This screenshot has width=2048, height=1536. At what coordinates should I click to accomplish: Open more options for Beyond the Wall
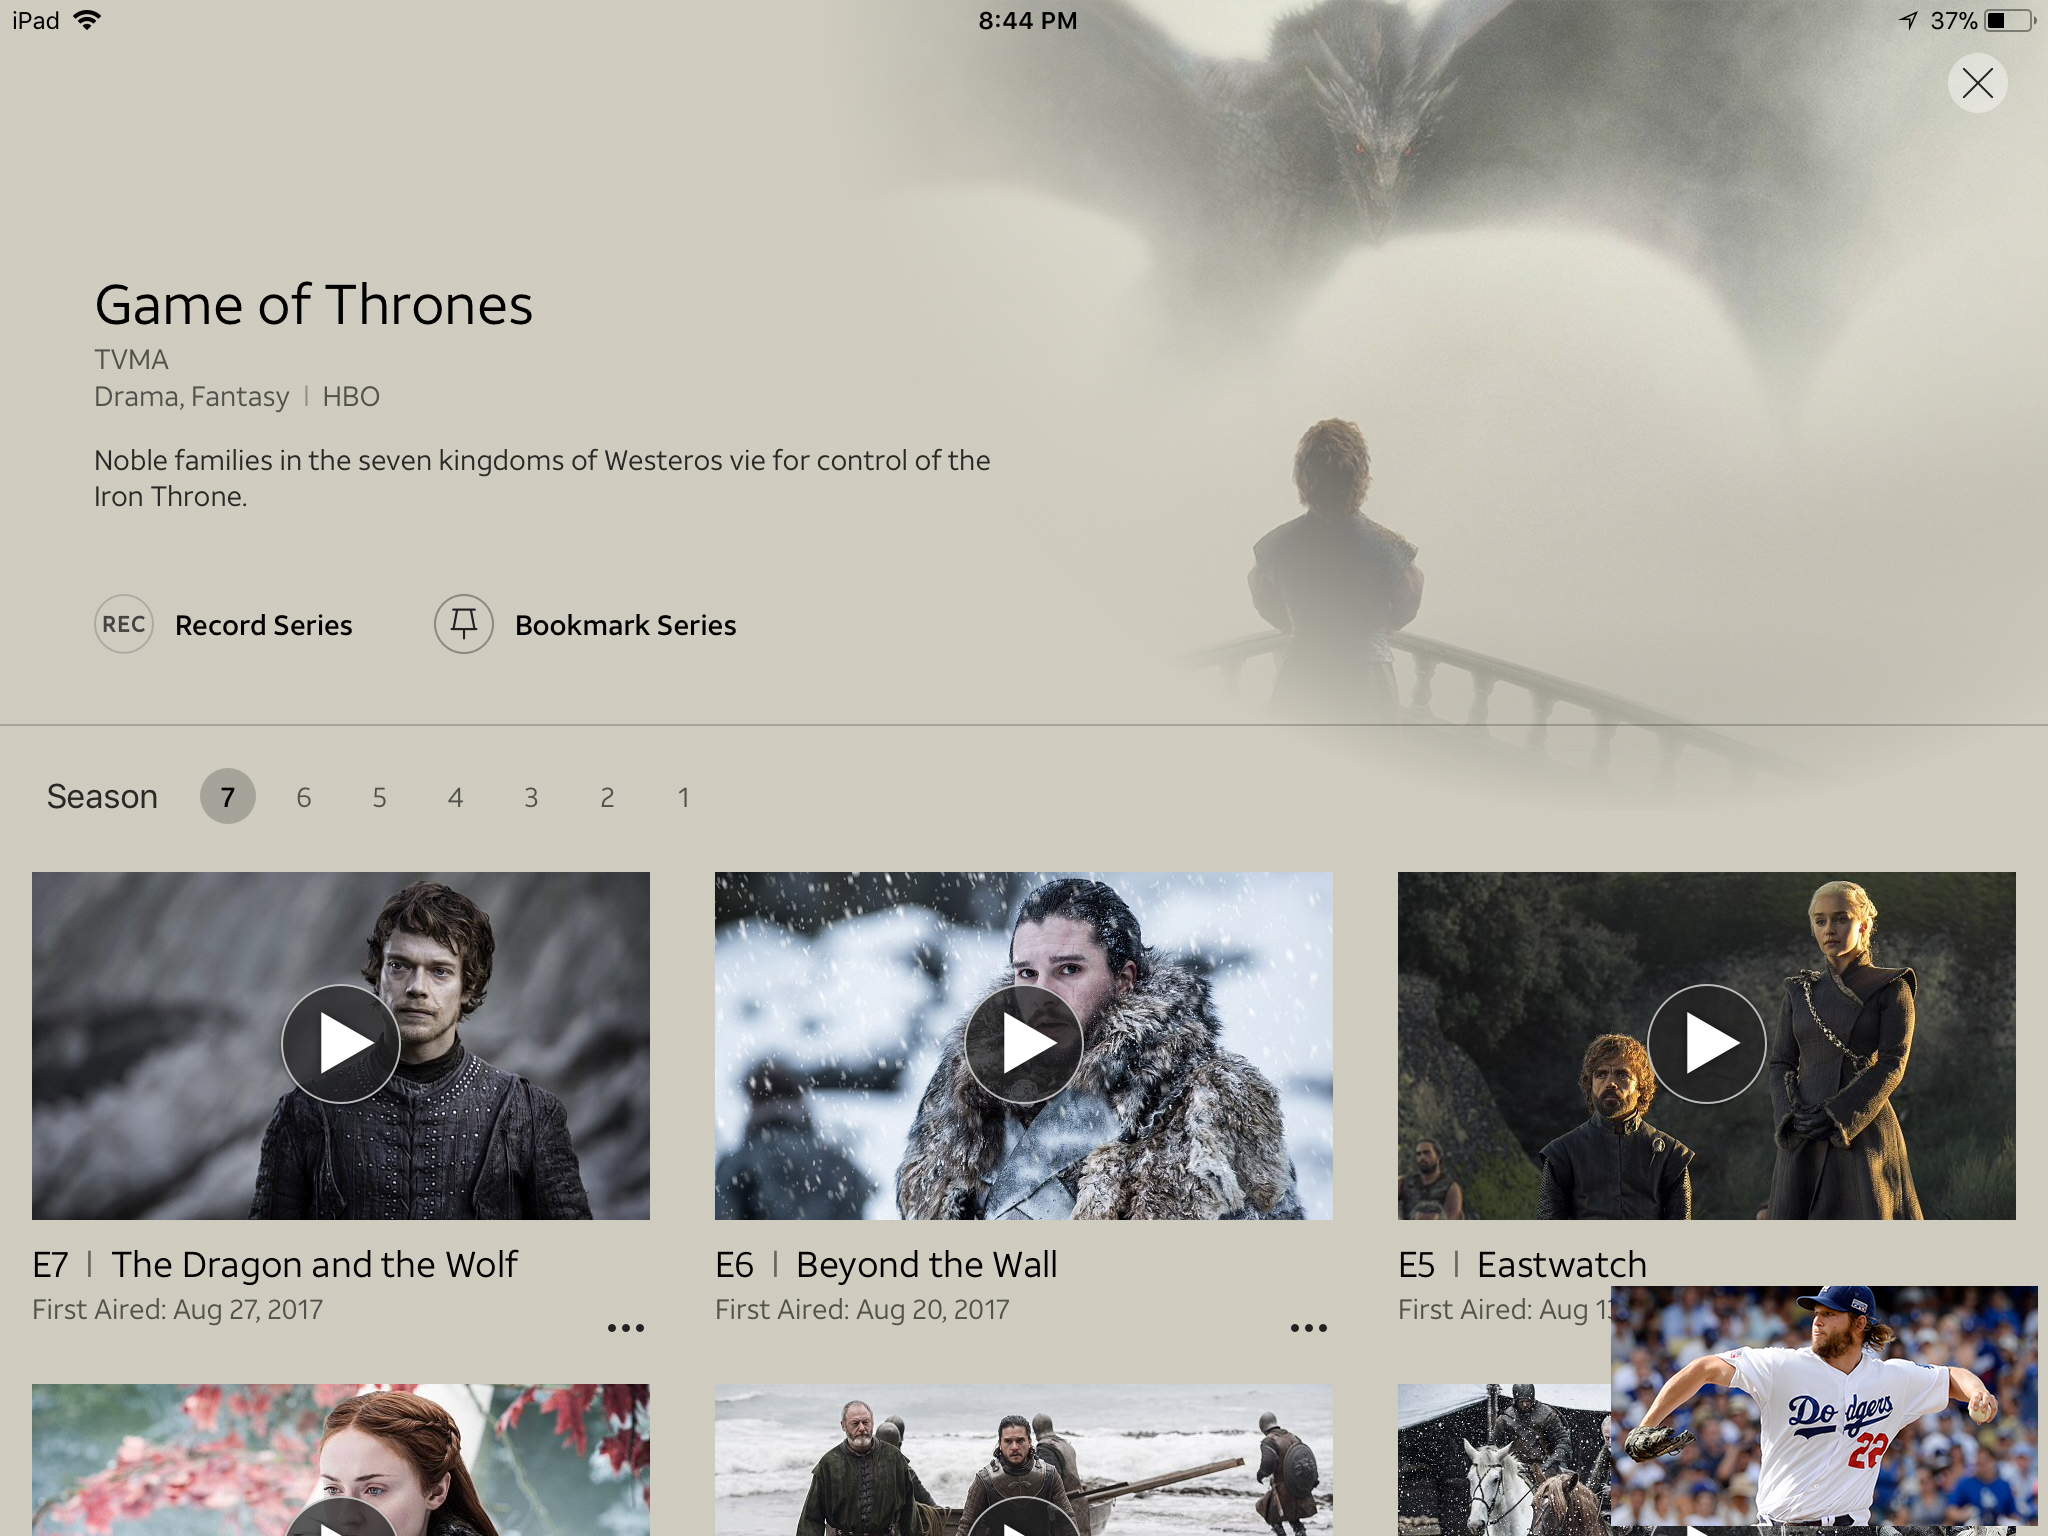coord(1308,1328)
